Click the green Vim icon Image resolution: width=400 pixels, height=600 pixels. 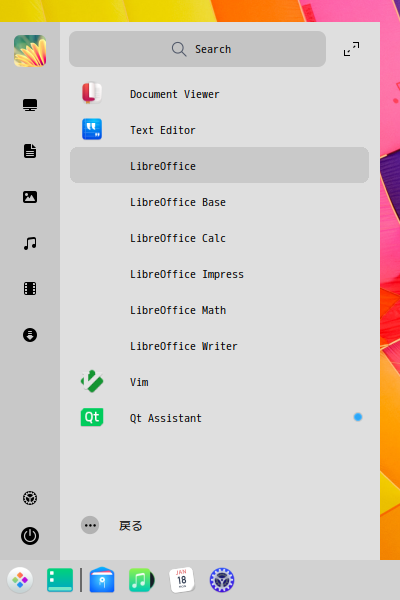point(92,381)
